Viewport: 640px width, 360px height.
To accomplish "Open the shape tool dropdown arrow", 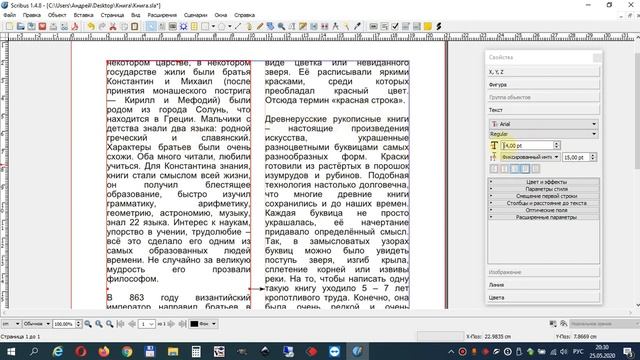I will click(x=213, y=27).
